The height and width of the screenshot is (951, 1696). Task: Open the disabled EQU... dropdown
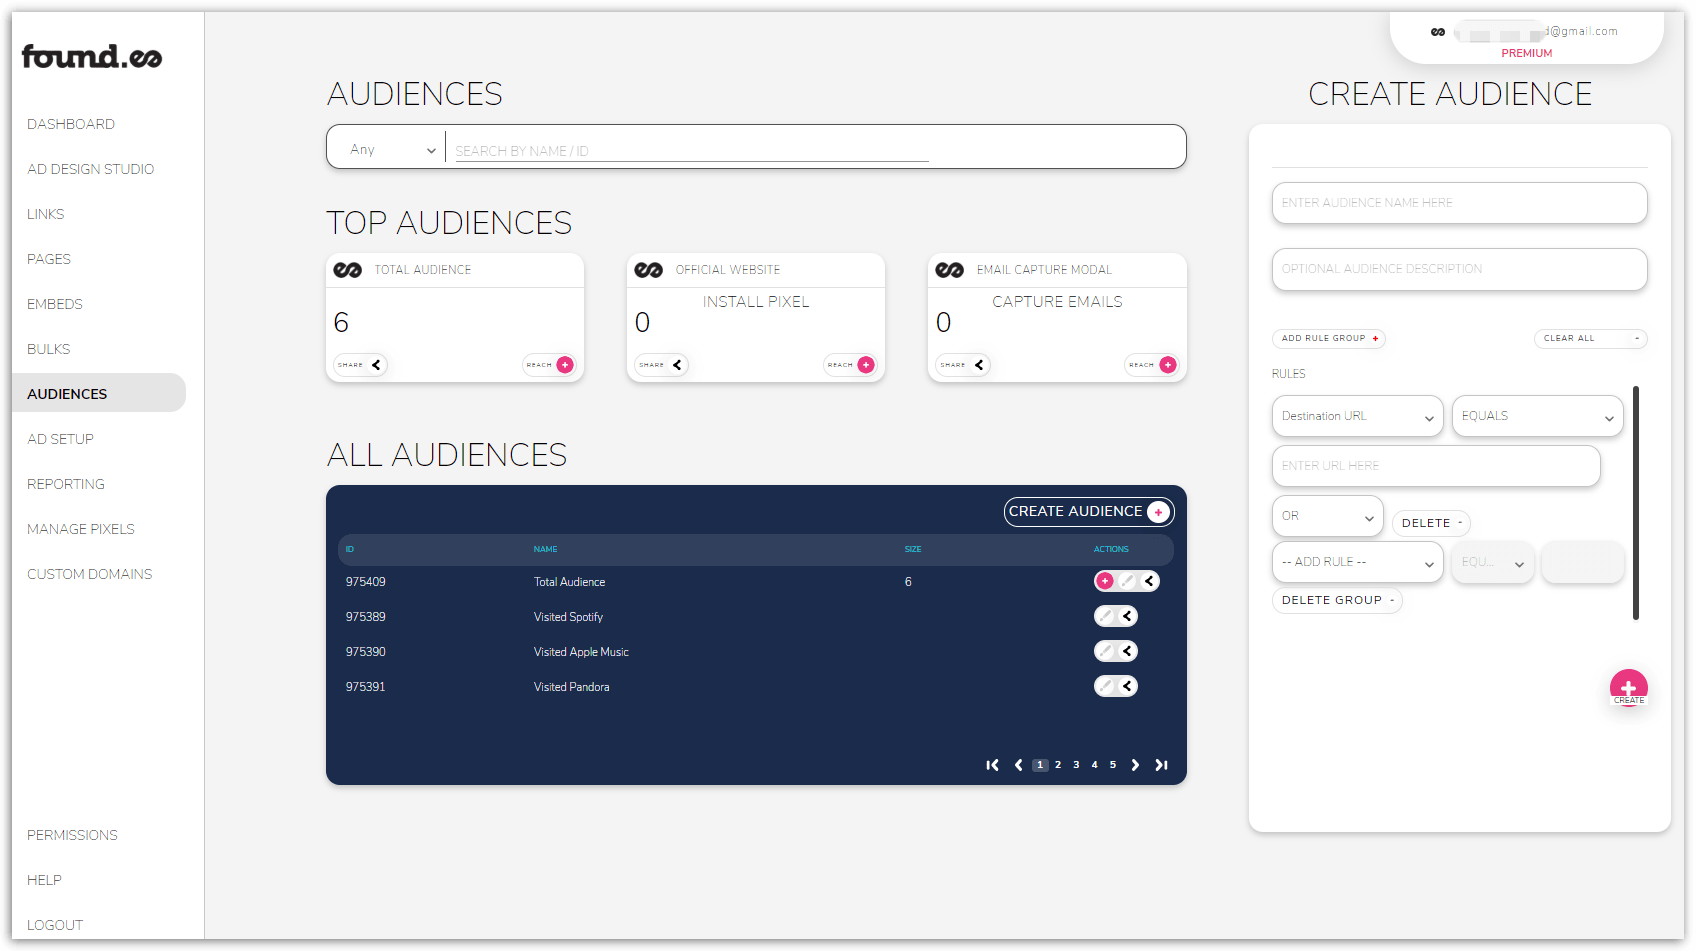click(x=1493, y=562)
